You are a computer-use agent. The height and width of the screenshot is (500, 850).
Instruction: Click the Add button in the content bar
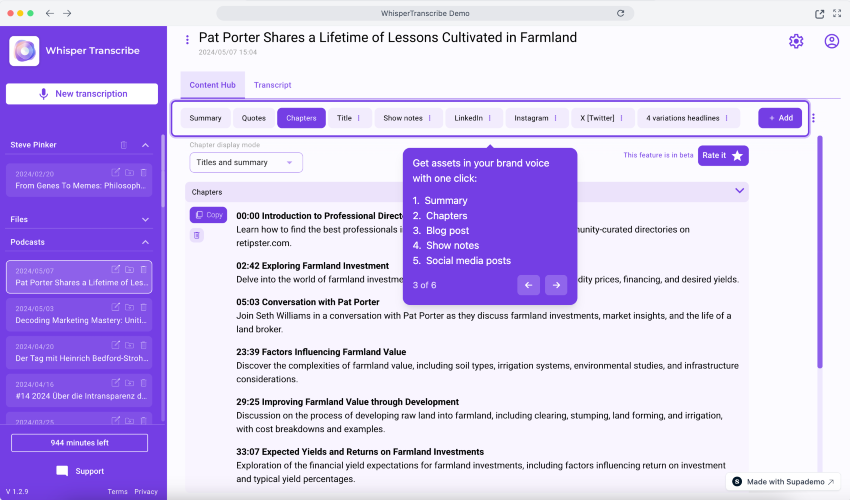tap(780, 118)
